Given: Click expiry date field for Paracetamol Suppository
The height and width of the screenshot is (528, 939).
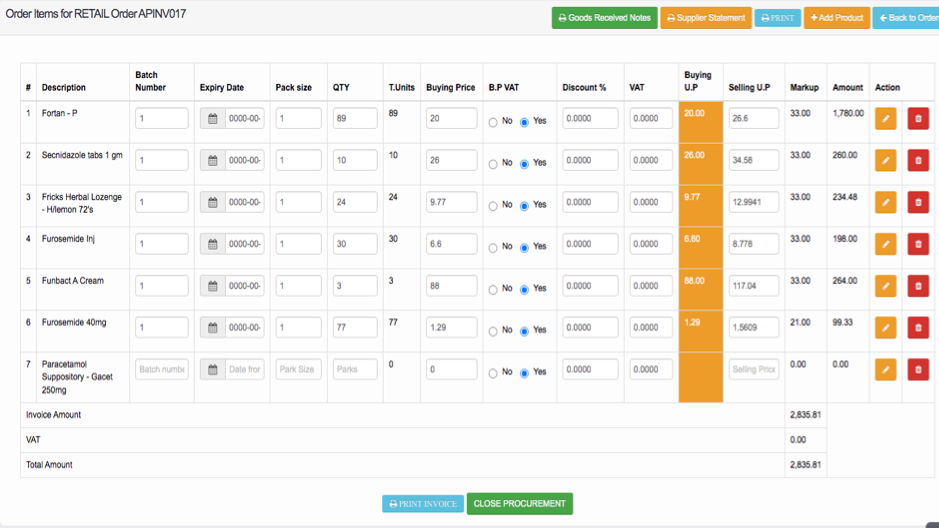Looking at the screenshot, I should click(244, 369).
